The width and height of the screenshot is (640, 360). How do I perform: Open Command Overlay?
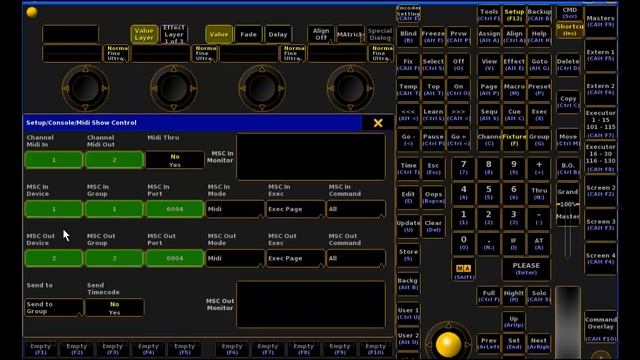coord(600,326)
